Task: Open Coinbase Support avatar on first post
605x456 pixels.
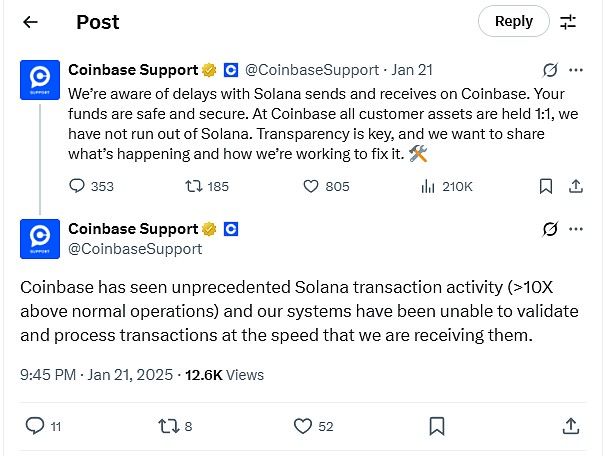Action: [40, 80]
